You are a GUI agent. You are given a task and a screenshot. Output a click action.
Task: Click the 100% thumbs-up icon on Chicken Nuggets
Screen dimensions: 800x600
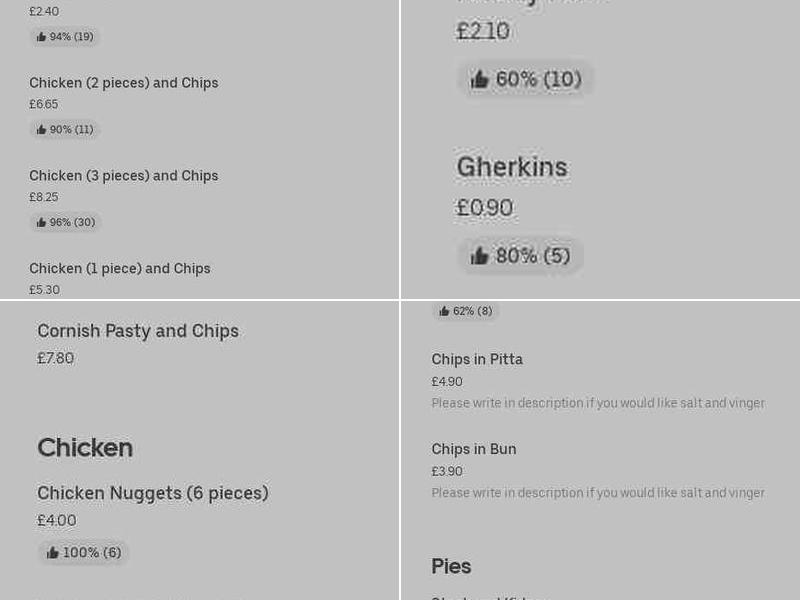pos(52,552)
